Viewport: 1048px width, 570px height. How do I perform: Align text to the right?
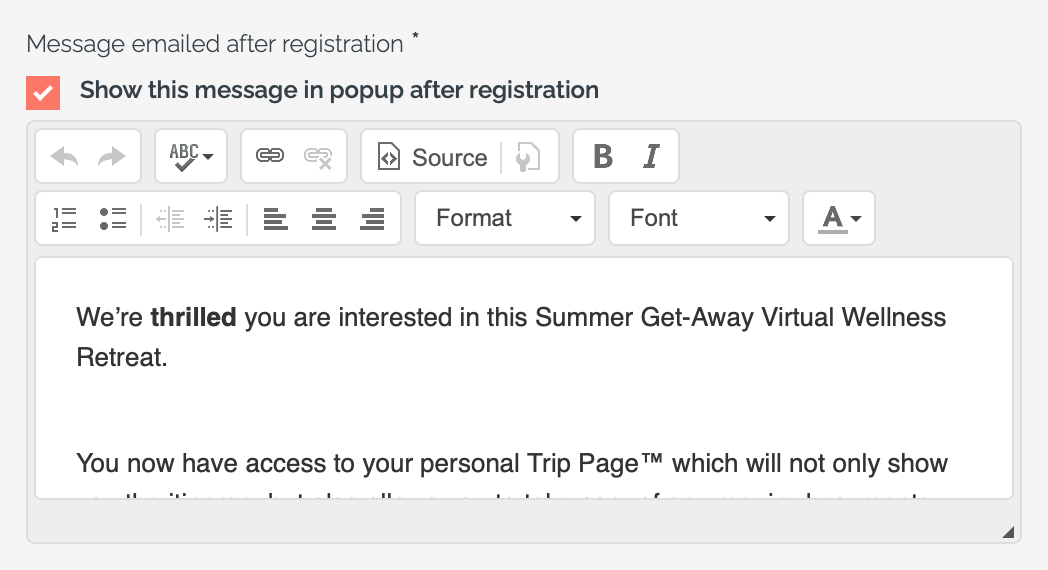[372, 219]
